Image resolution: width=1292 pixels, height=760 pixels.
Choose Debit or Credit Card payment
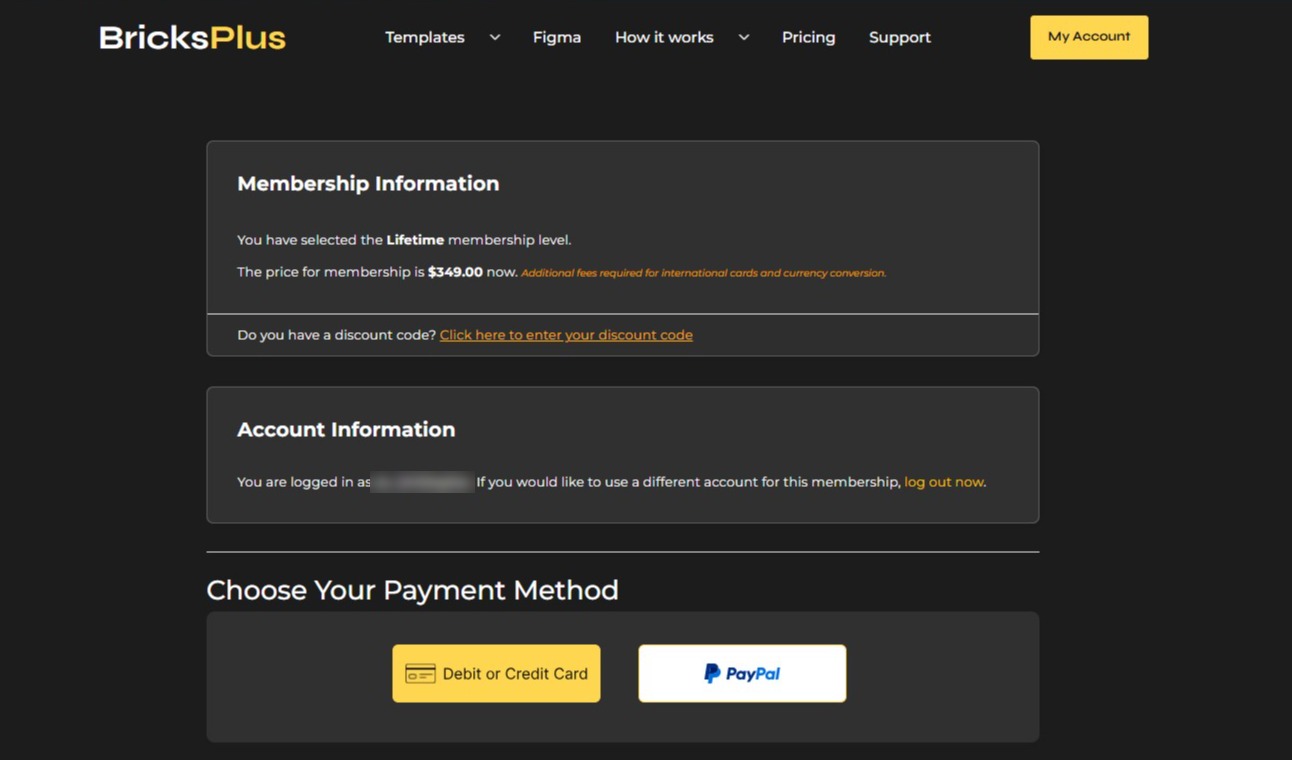point(496,673)
